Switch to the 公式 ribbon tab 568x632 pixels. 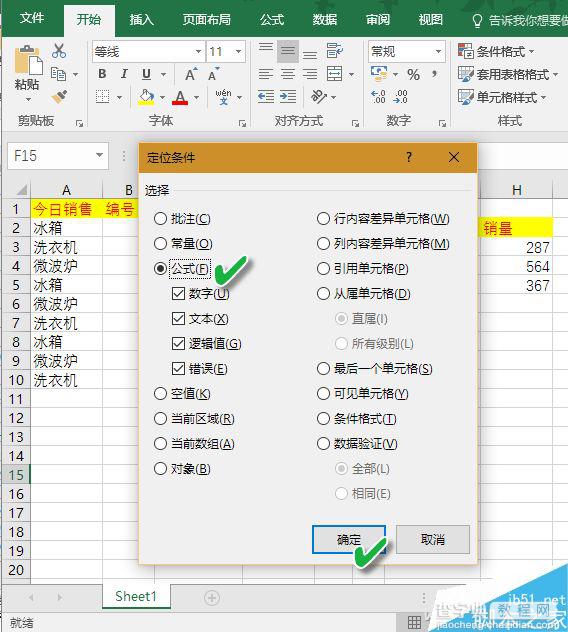click(x=272, y=19)
